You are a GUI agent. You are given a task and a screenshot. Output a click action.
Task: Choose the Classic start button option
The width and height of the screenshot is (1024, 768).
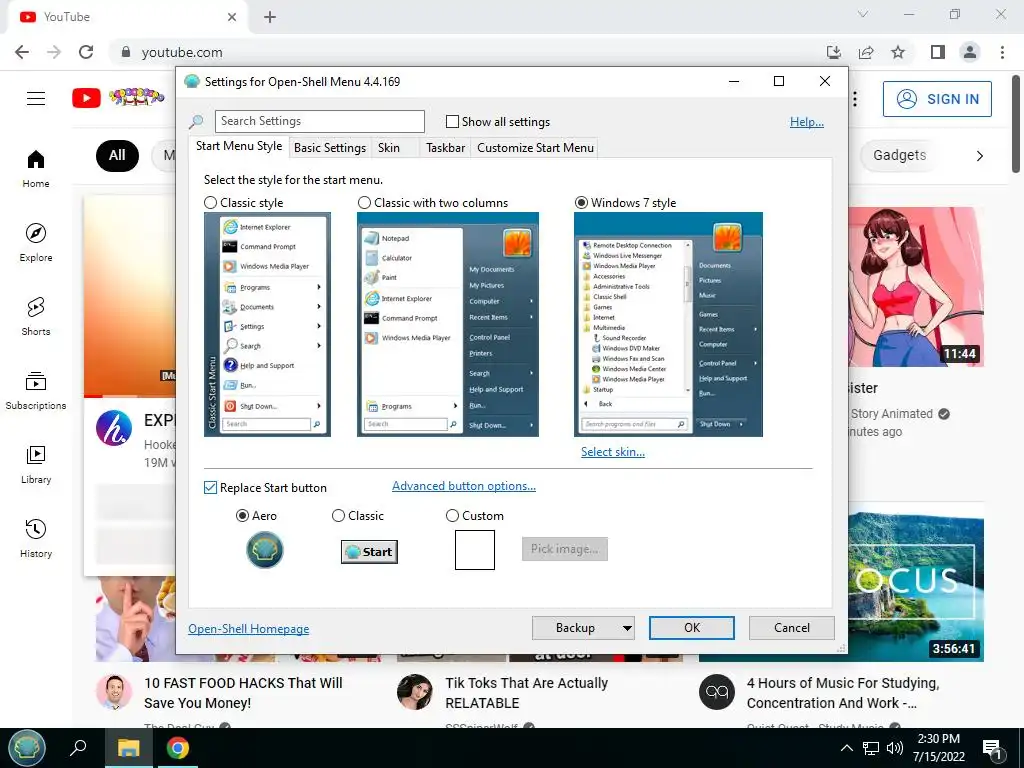338,515
